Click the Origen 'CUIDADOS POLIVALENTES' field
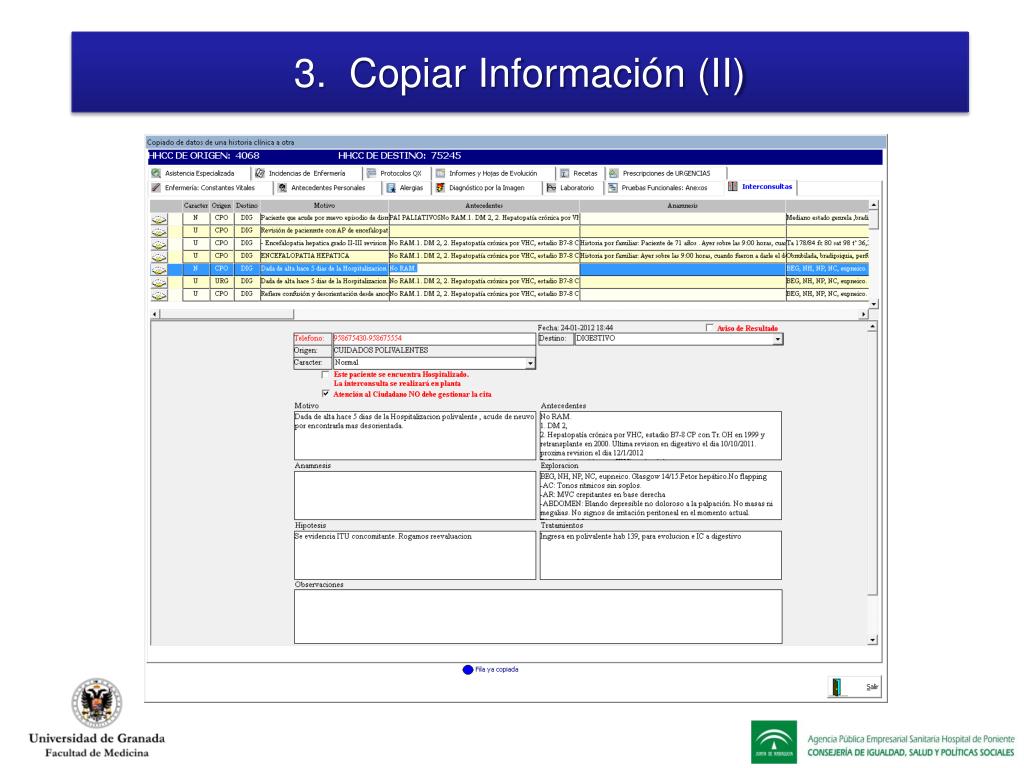The width and height of the screenshot is (1024, 768). (434, 351)
